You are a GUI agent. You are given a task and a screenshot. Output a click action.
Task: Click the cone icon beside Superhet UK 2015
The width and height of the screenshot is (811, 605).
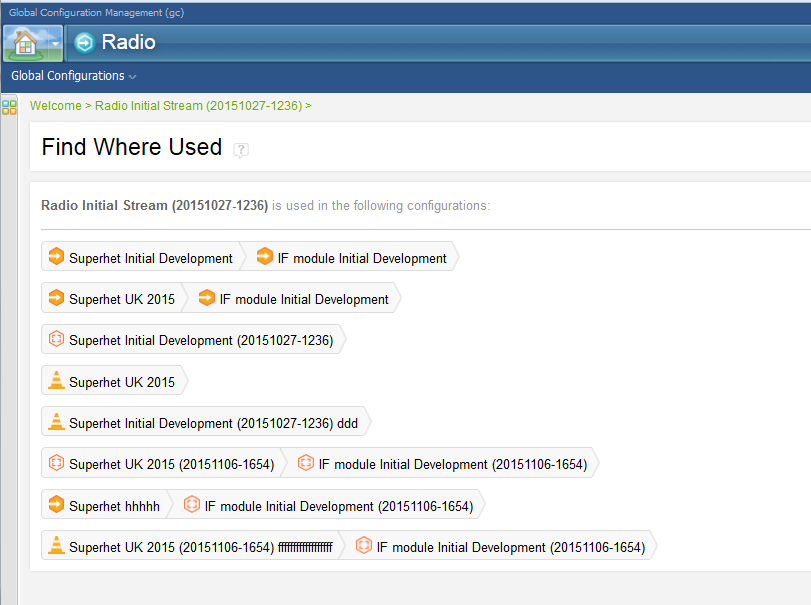click(57, 381)
